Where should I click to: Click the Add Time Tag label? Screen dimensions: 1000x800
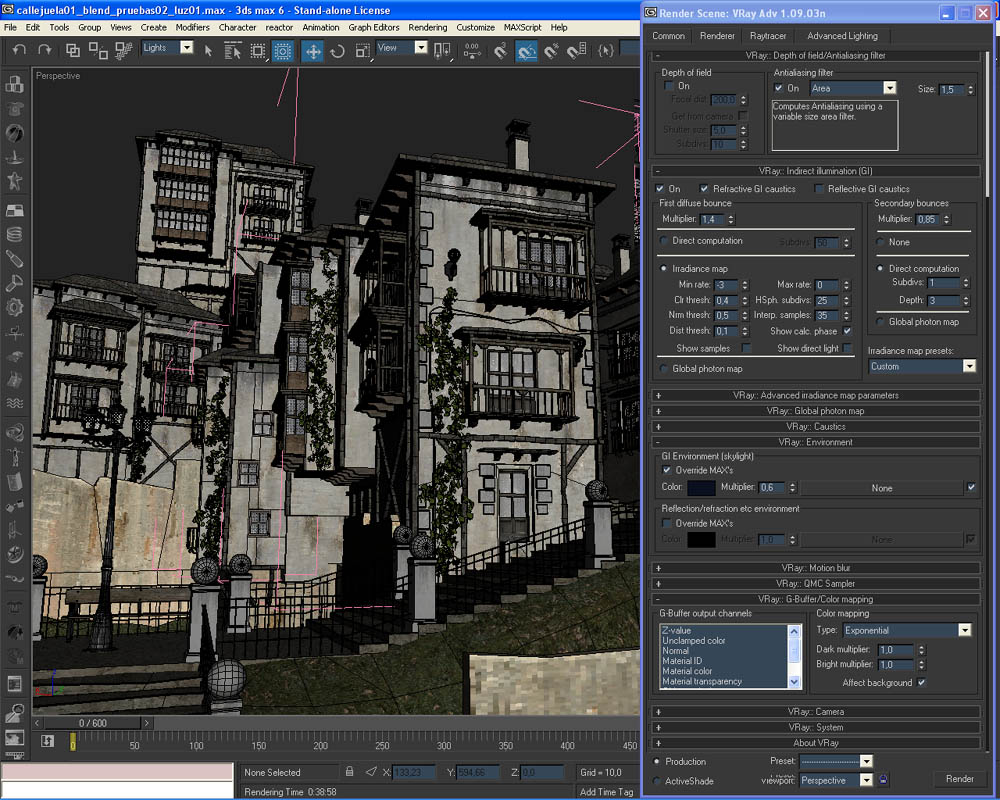[x=606, y=792]
